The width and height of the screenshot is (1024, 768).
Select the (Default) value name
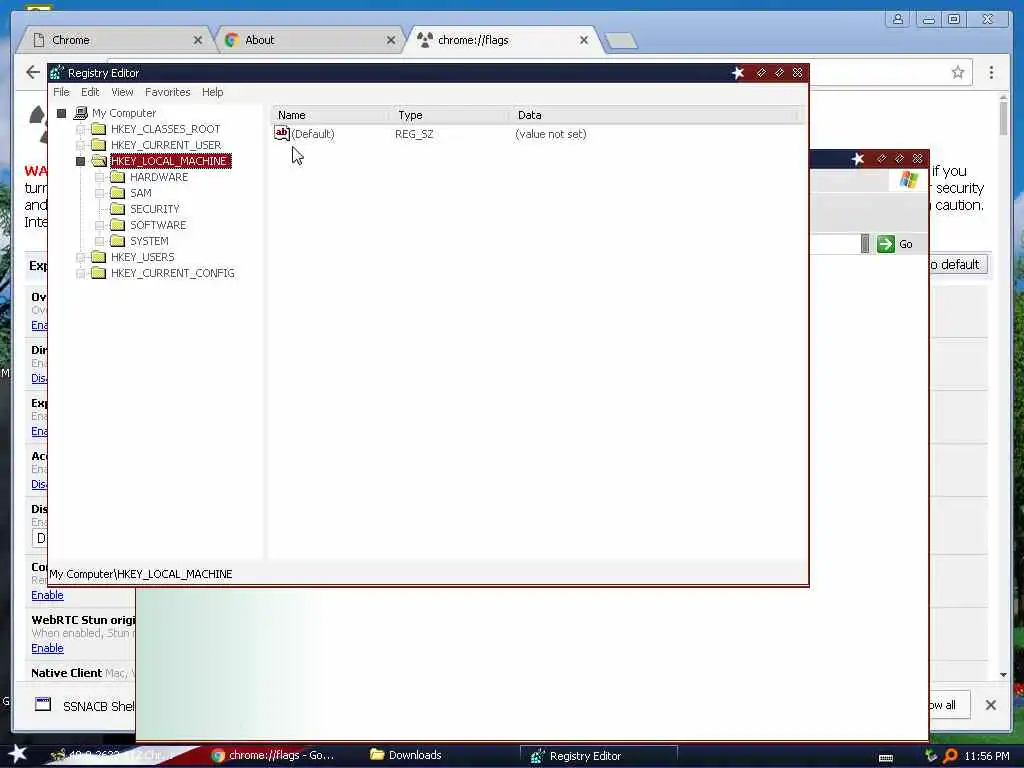pyautogui.click(x=313, y=134)
